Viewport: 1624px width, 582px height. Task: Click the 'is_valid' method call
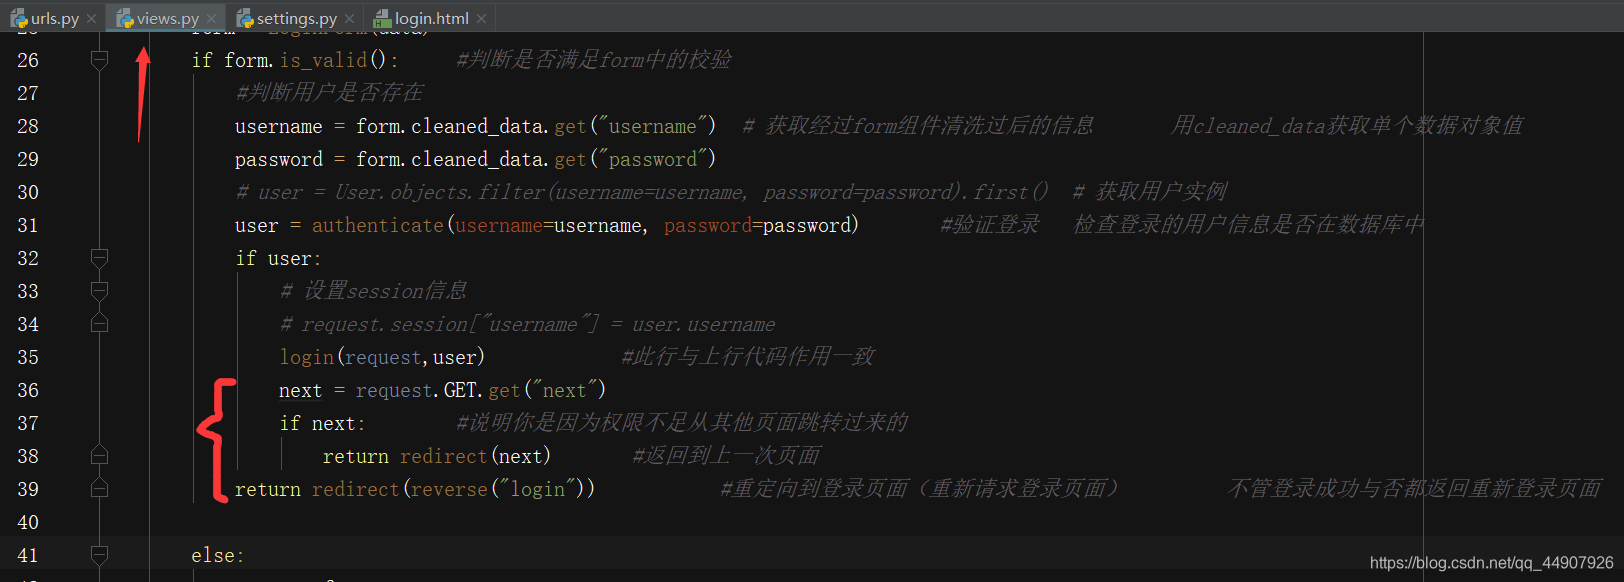323,60
